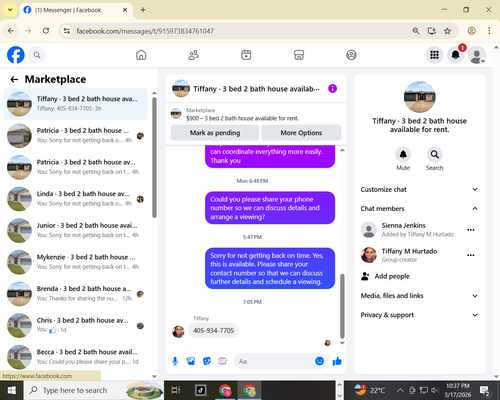Image resolution: width=500 pixels, height=400 pixels.
Task: Open Marketplace listing thumbnail in chat header
Action: 176,114
